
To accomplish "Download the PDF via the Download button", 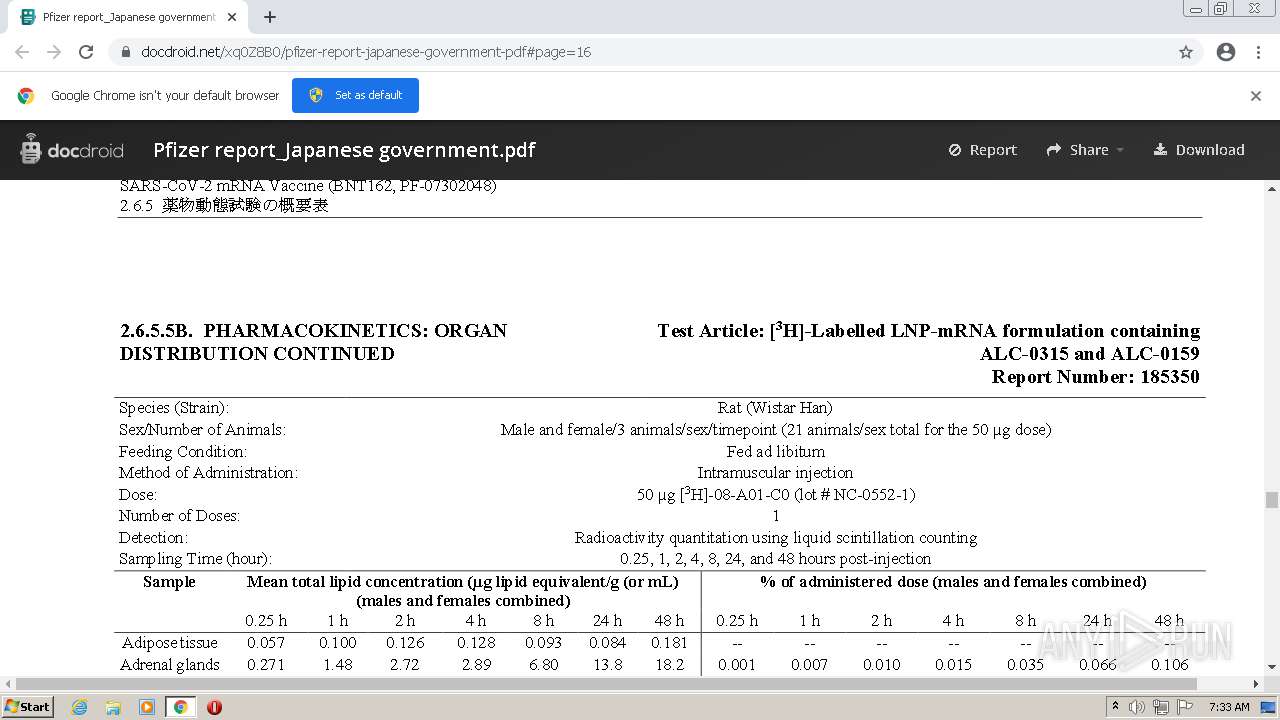I will coord(1199,150).
